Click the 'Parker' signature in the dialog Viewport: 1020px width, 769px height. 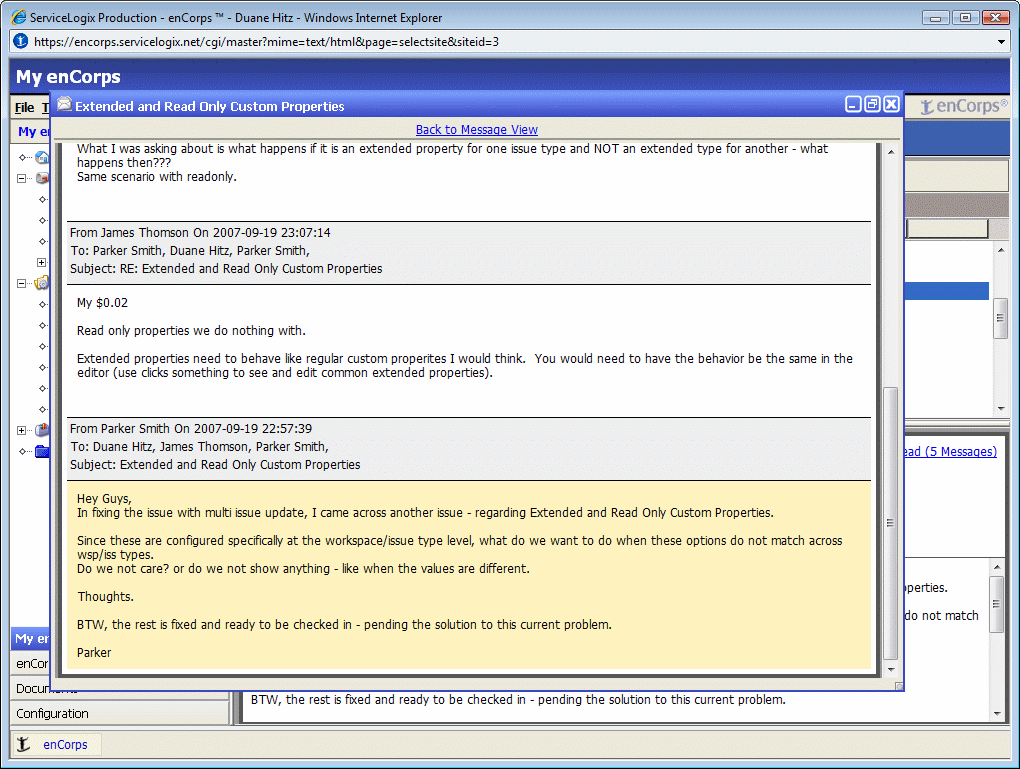[x=94, y=653]
